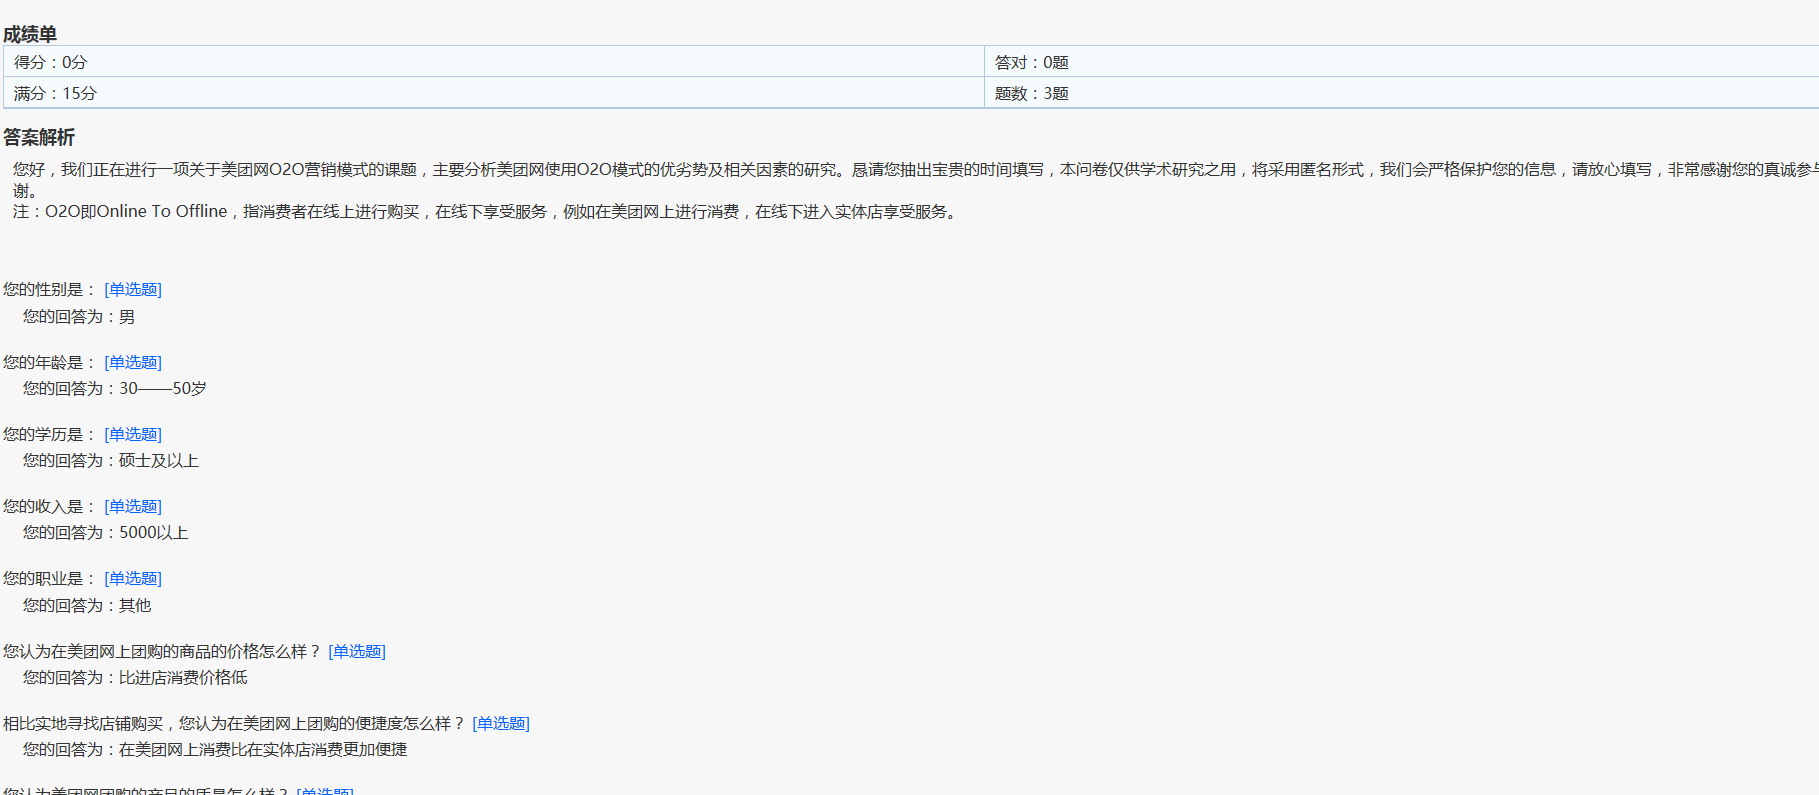Select the 得分：0分 score cell
1819x795 pixels.
pyautogui.click(x=494, y=62)
